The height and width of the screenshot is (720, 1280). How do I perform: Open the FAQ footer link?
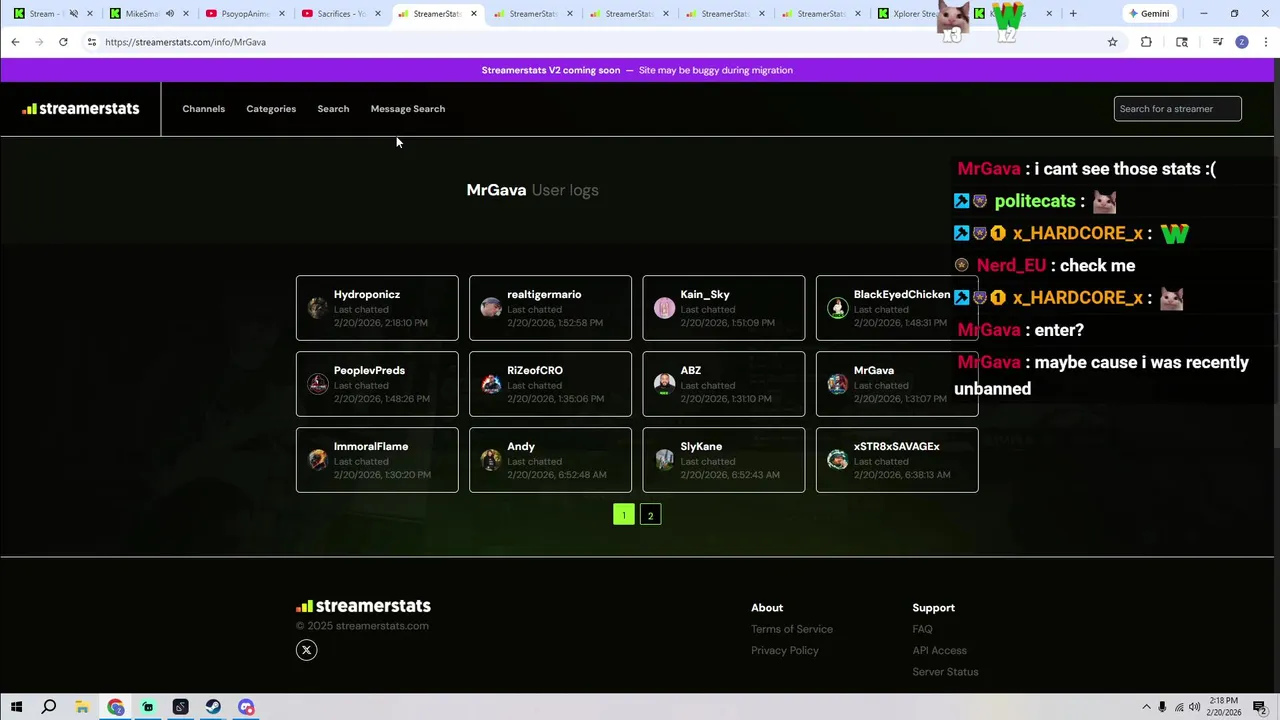point(922,629)
